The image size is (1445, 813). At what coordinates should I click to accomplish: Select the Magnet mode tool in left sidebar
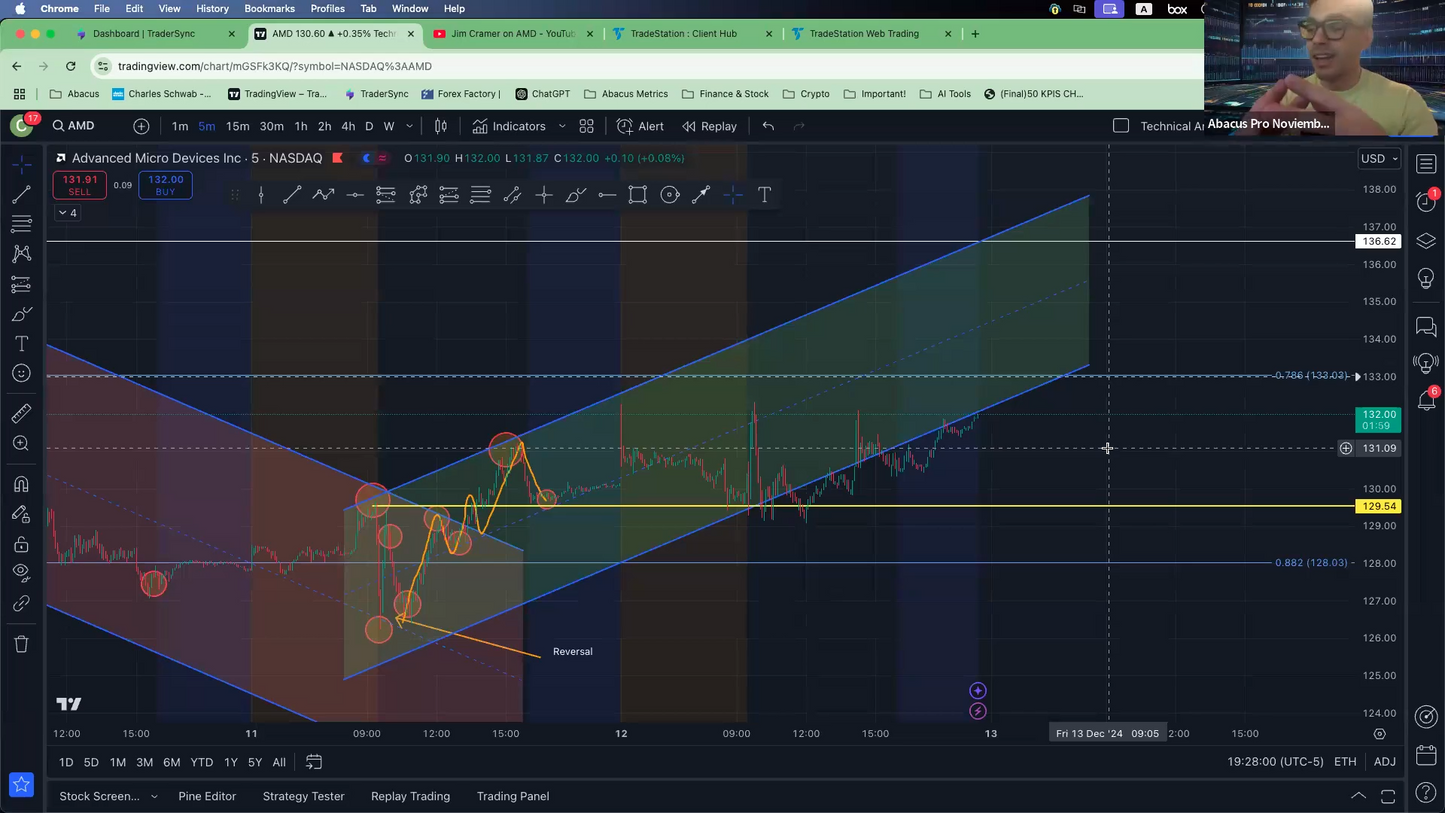[x=21, y=485]
